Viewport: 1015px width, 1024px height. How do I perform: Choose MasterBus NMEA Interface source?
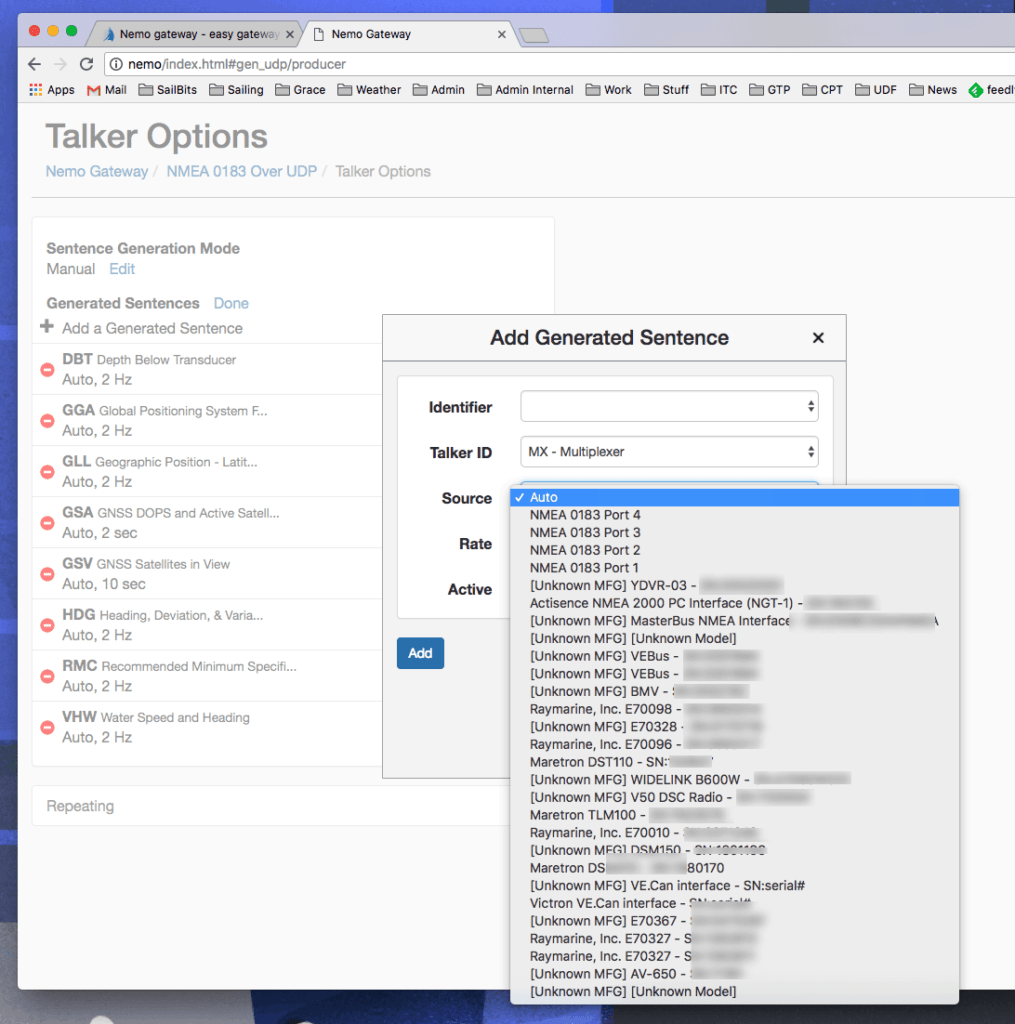[735, 620]
